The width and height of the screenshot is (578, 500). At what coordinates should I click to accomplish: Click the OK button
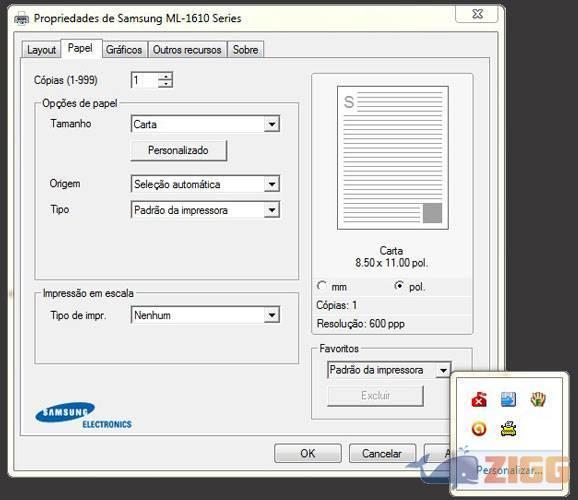pyautogui.click(x=308, y=453)
